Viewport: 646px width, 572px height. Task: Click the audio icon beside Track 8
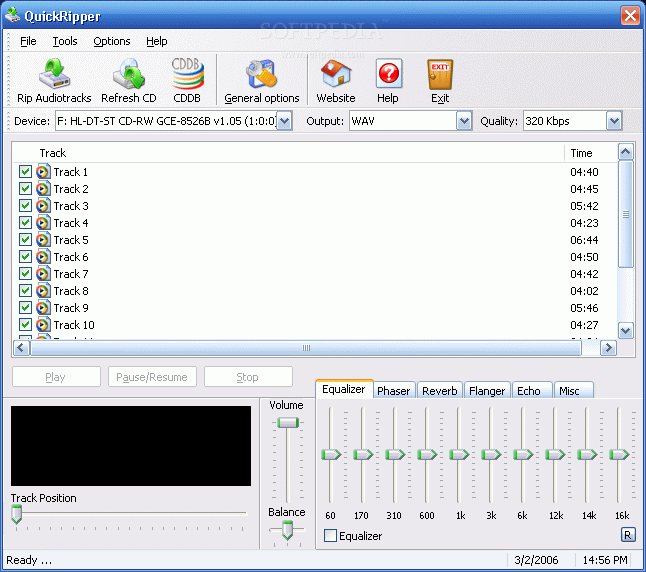(x=43, y=291)
